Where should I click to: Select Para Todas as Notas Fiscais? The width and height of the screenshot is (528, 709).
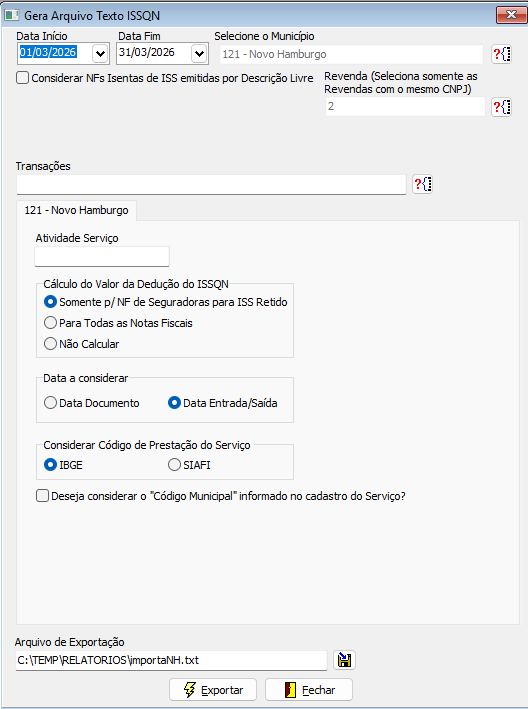click(x=50, y=323)
